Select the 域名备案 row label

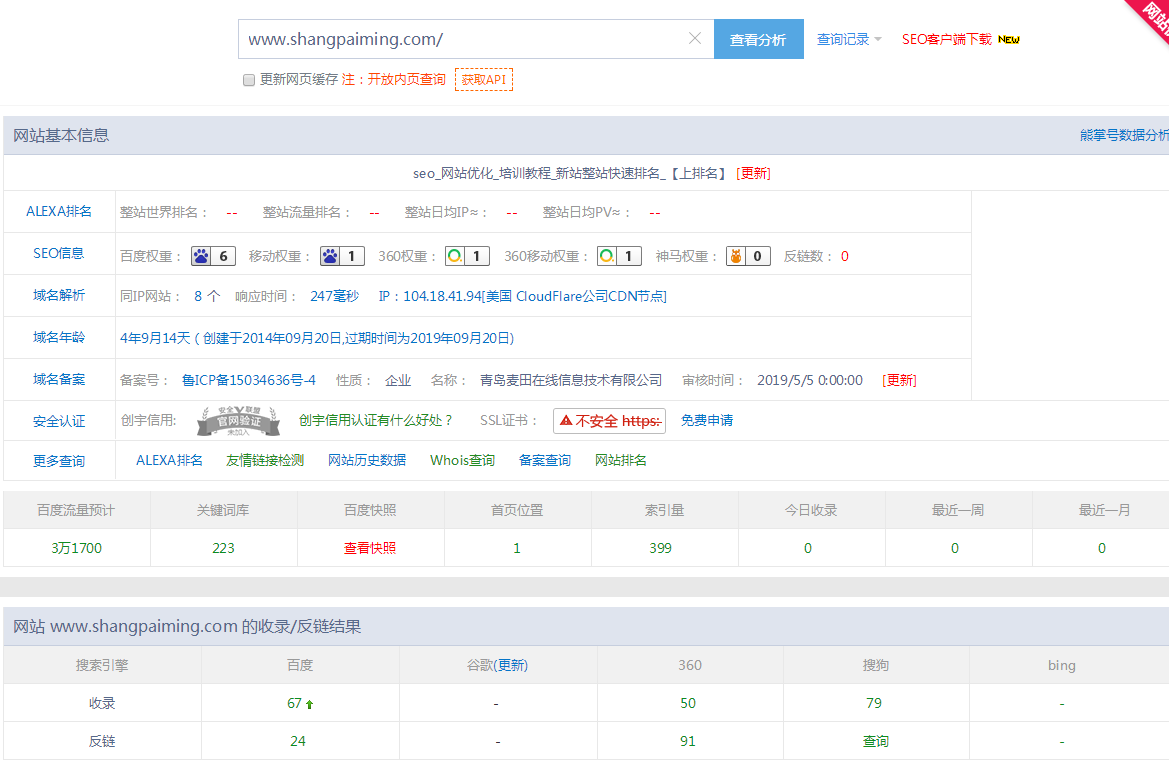pyautogui.click(x=59, y=379)
